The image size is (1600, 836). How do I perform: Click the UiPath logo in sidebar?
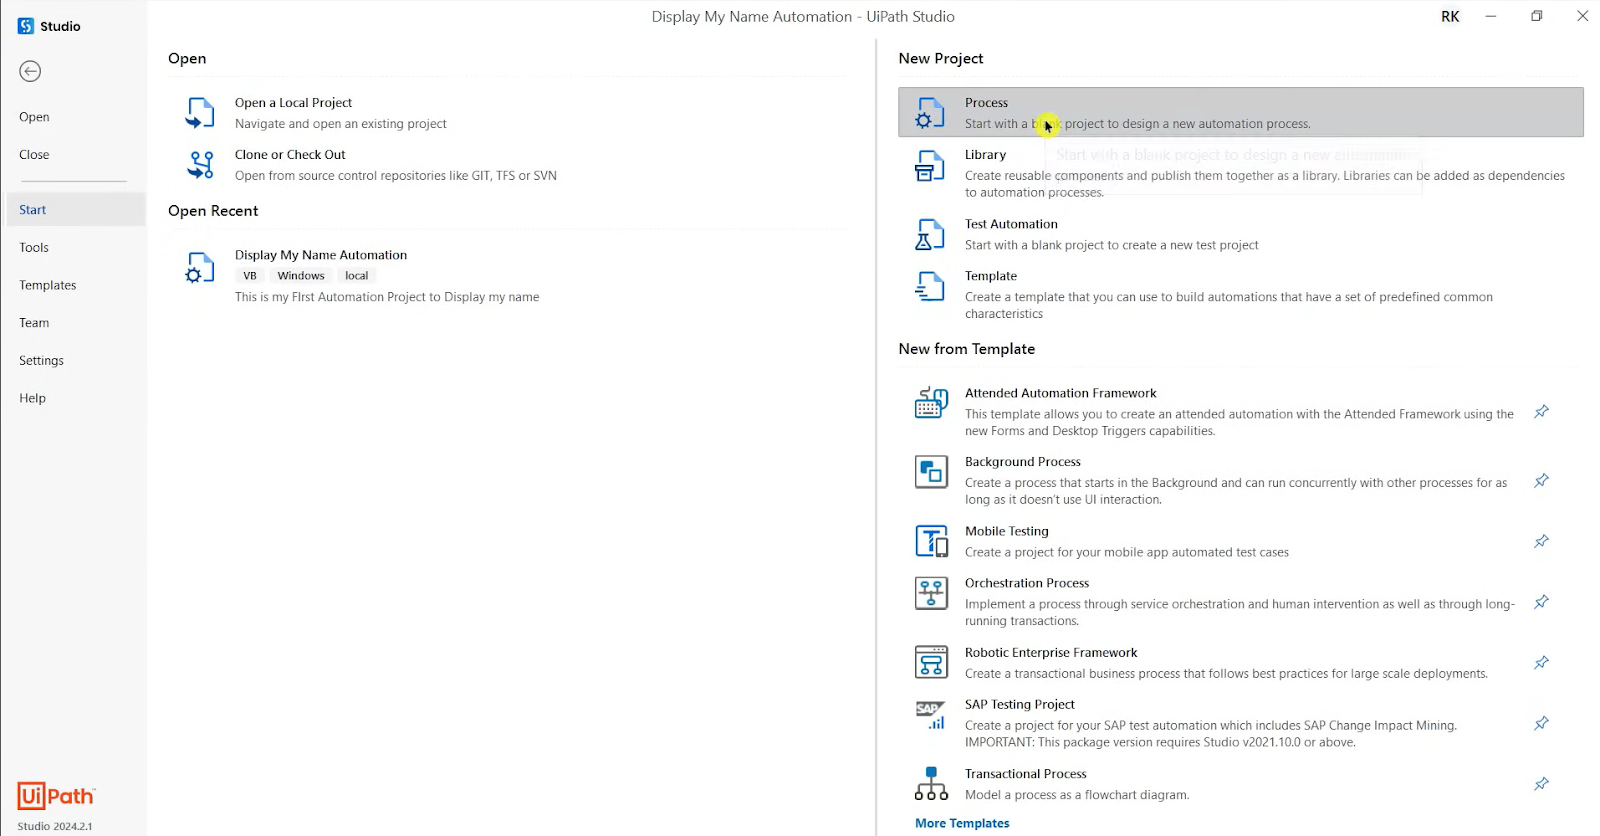(56, 796)
